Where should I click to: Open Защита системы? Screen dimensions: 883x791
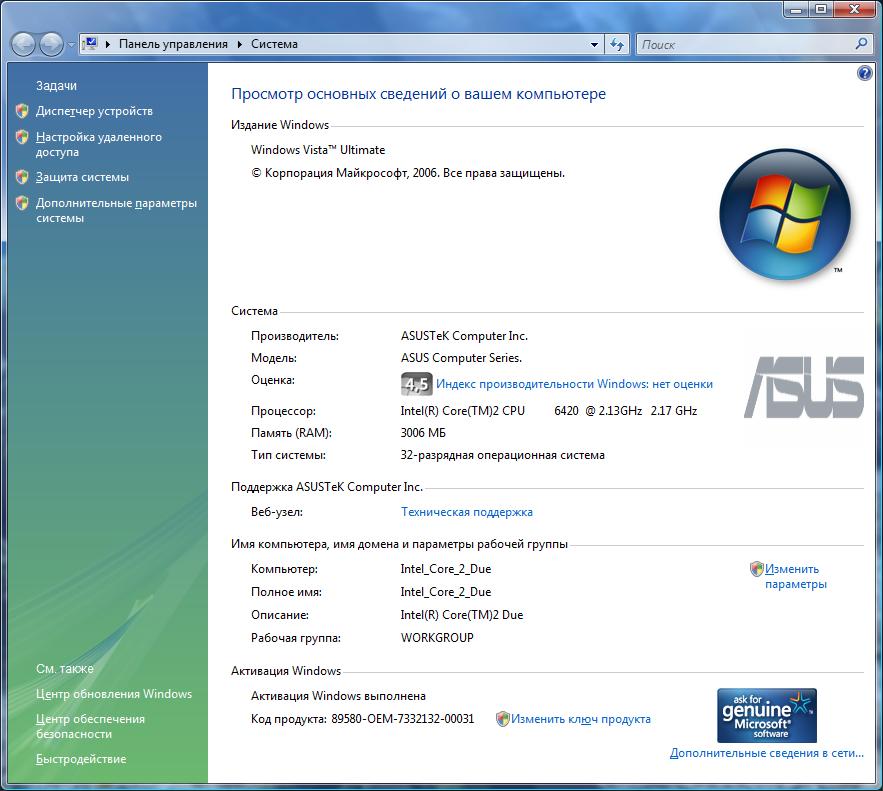point(82,177)
